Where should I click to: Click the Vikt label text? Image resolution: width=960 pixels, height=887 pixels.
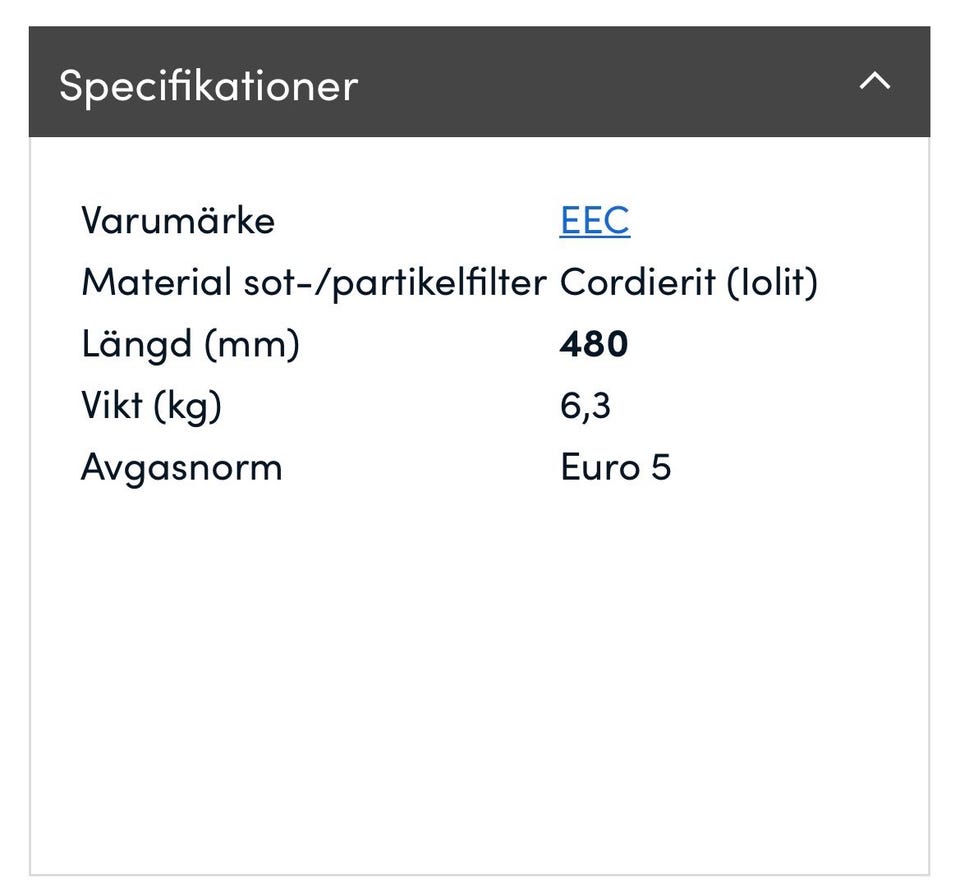coord(107,406)
